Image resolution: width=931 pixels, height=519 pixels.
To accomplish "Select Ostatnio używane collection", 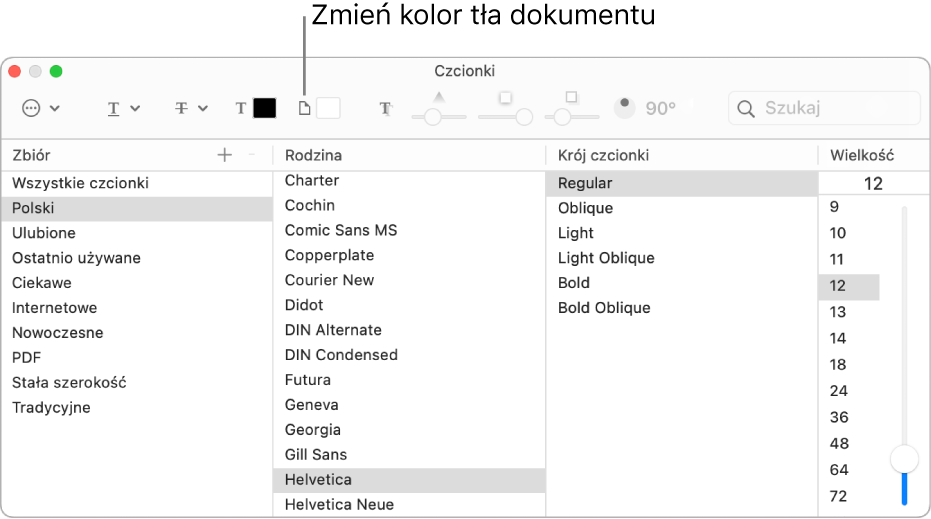I will (137, 258).
